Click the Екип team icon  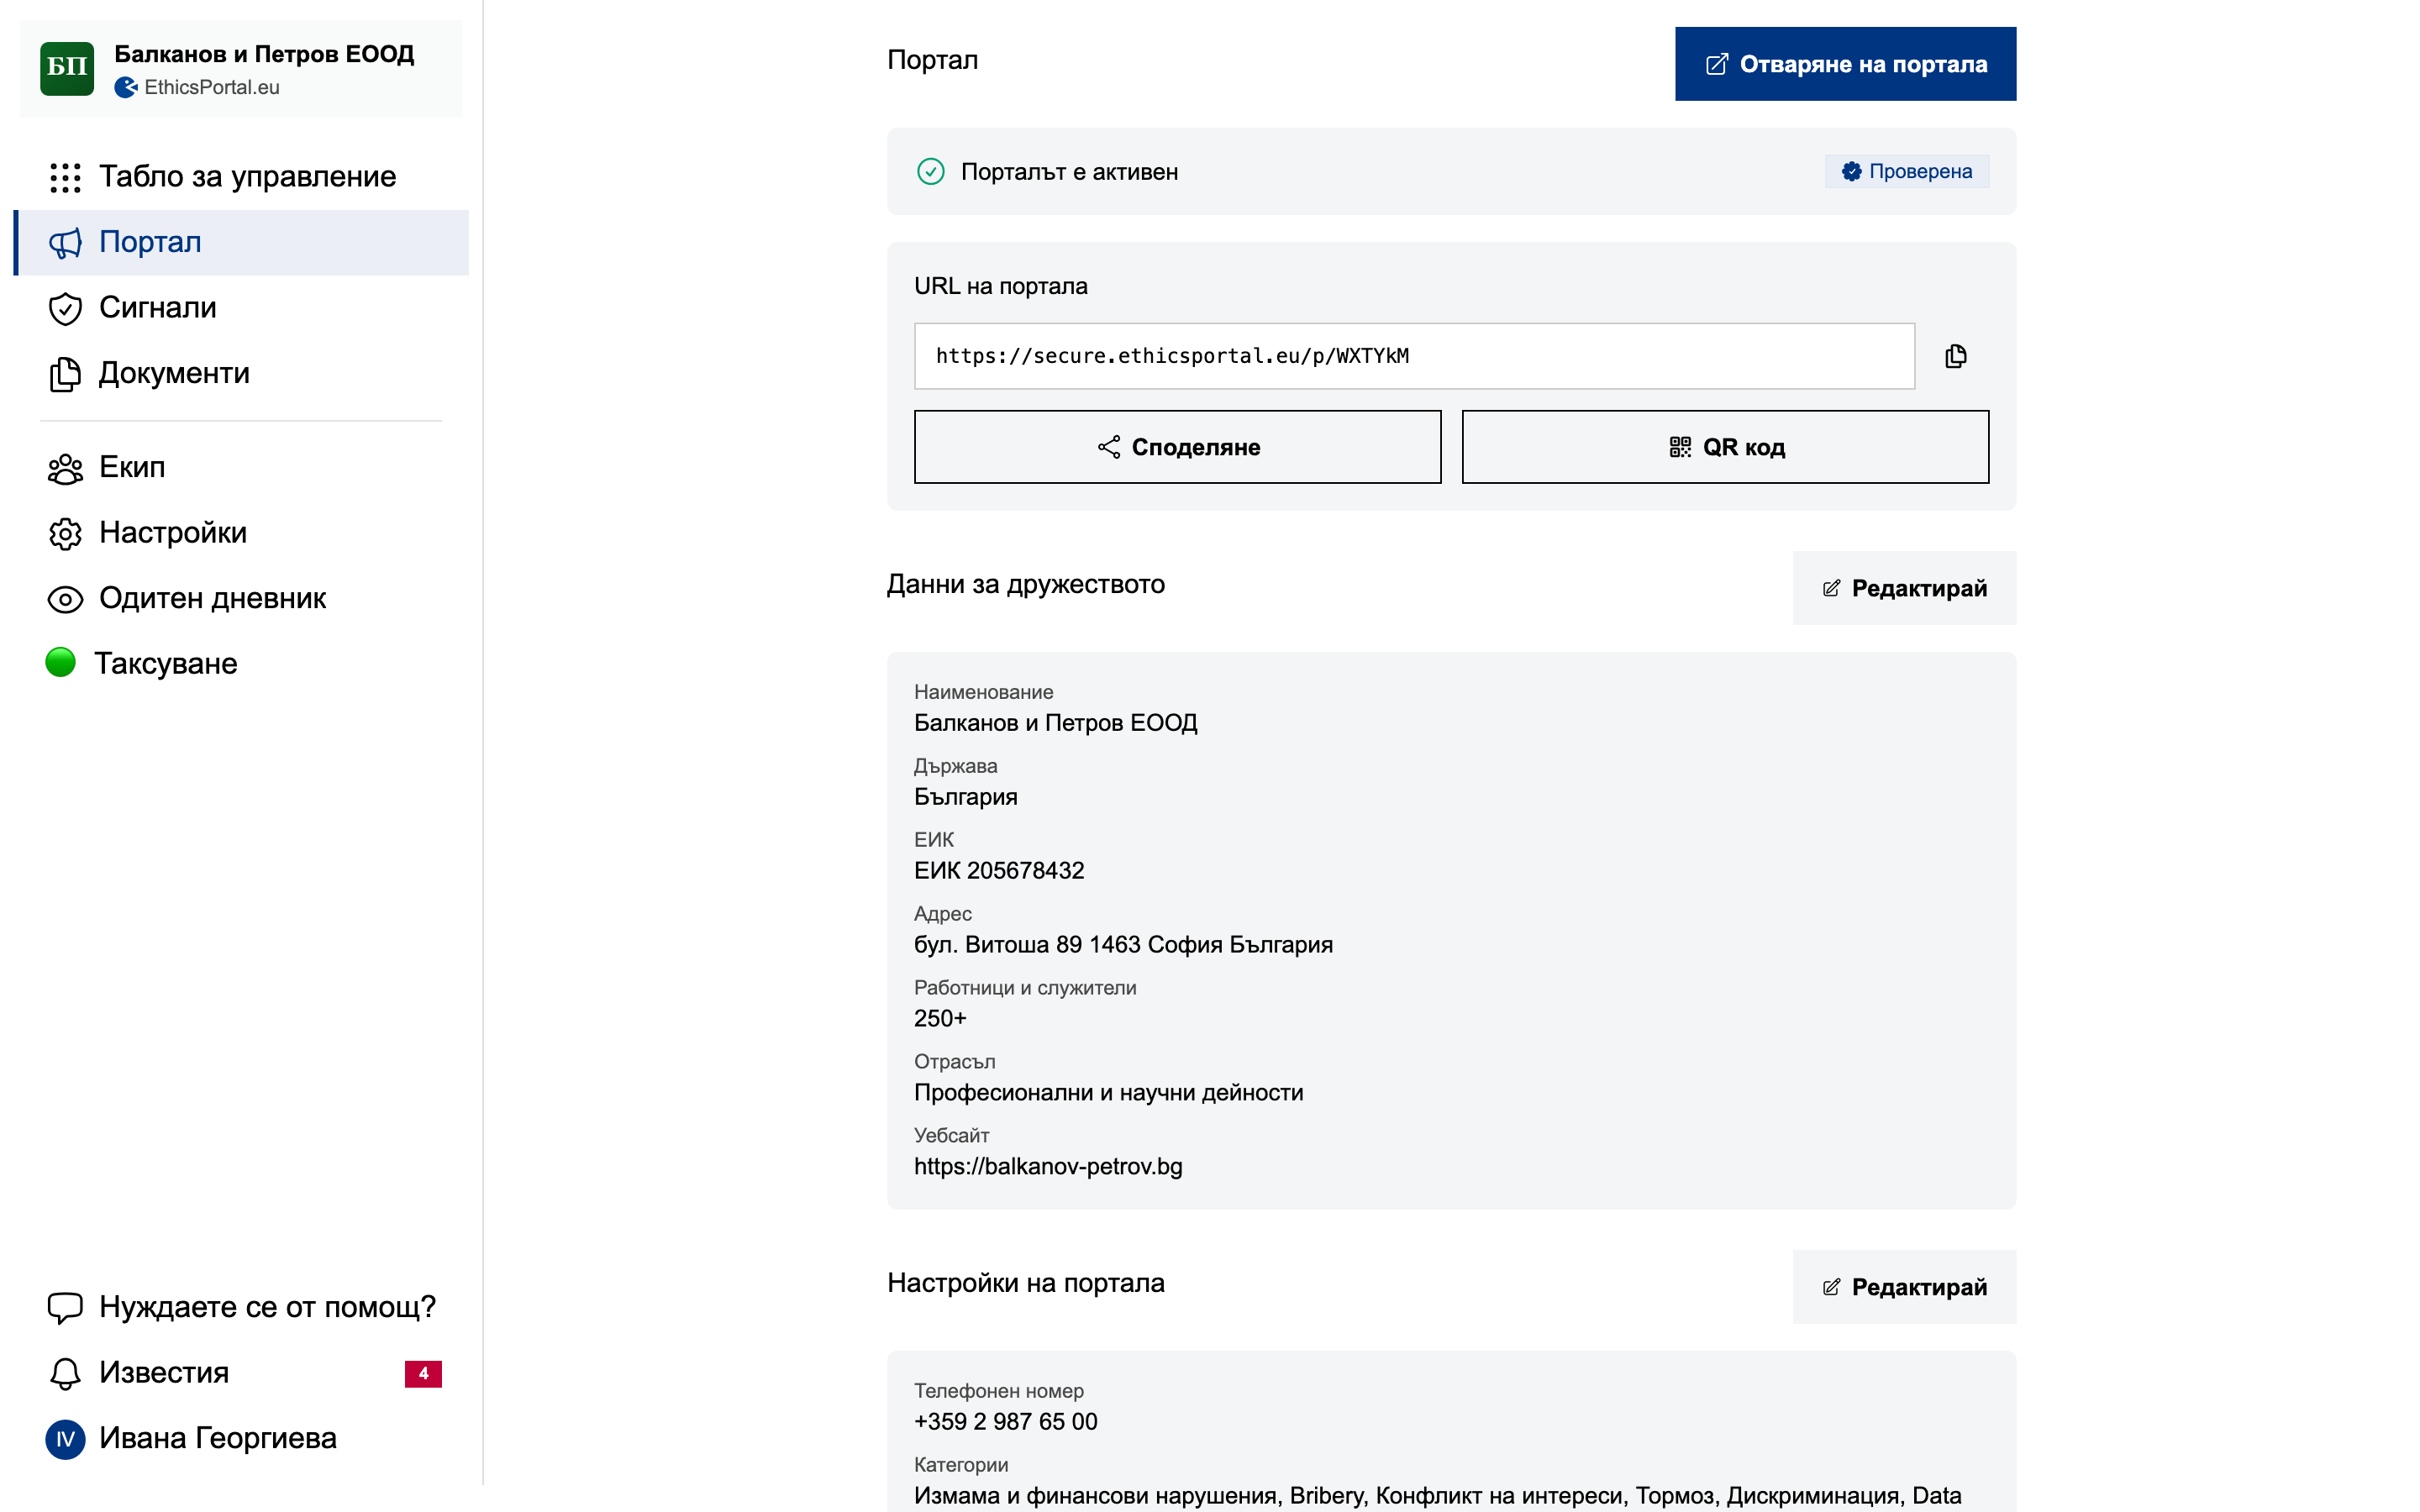point(64,467)
